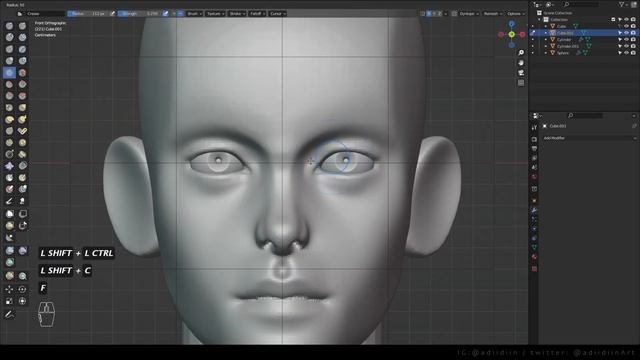
Task: Select the Smooth brush
Action: coord(22,73)
